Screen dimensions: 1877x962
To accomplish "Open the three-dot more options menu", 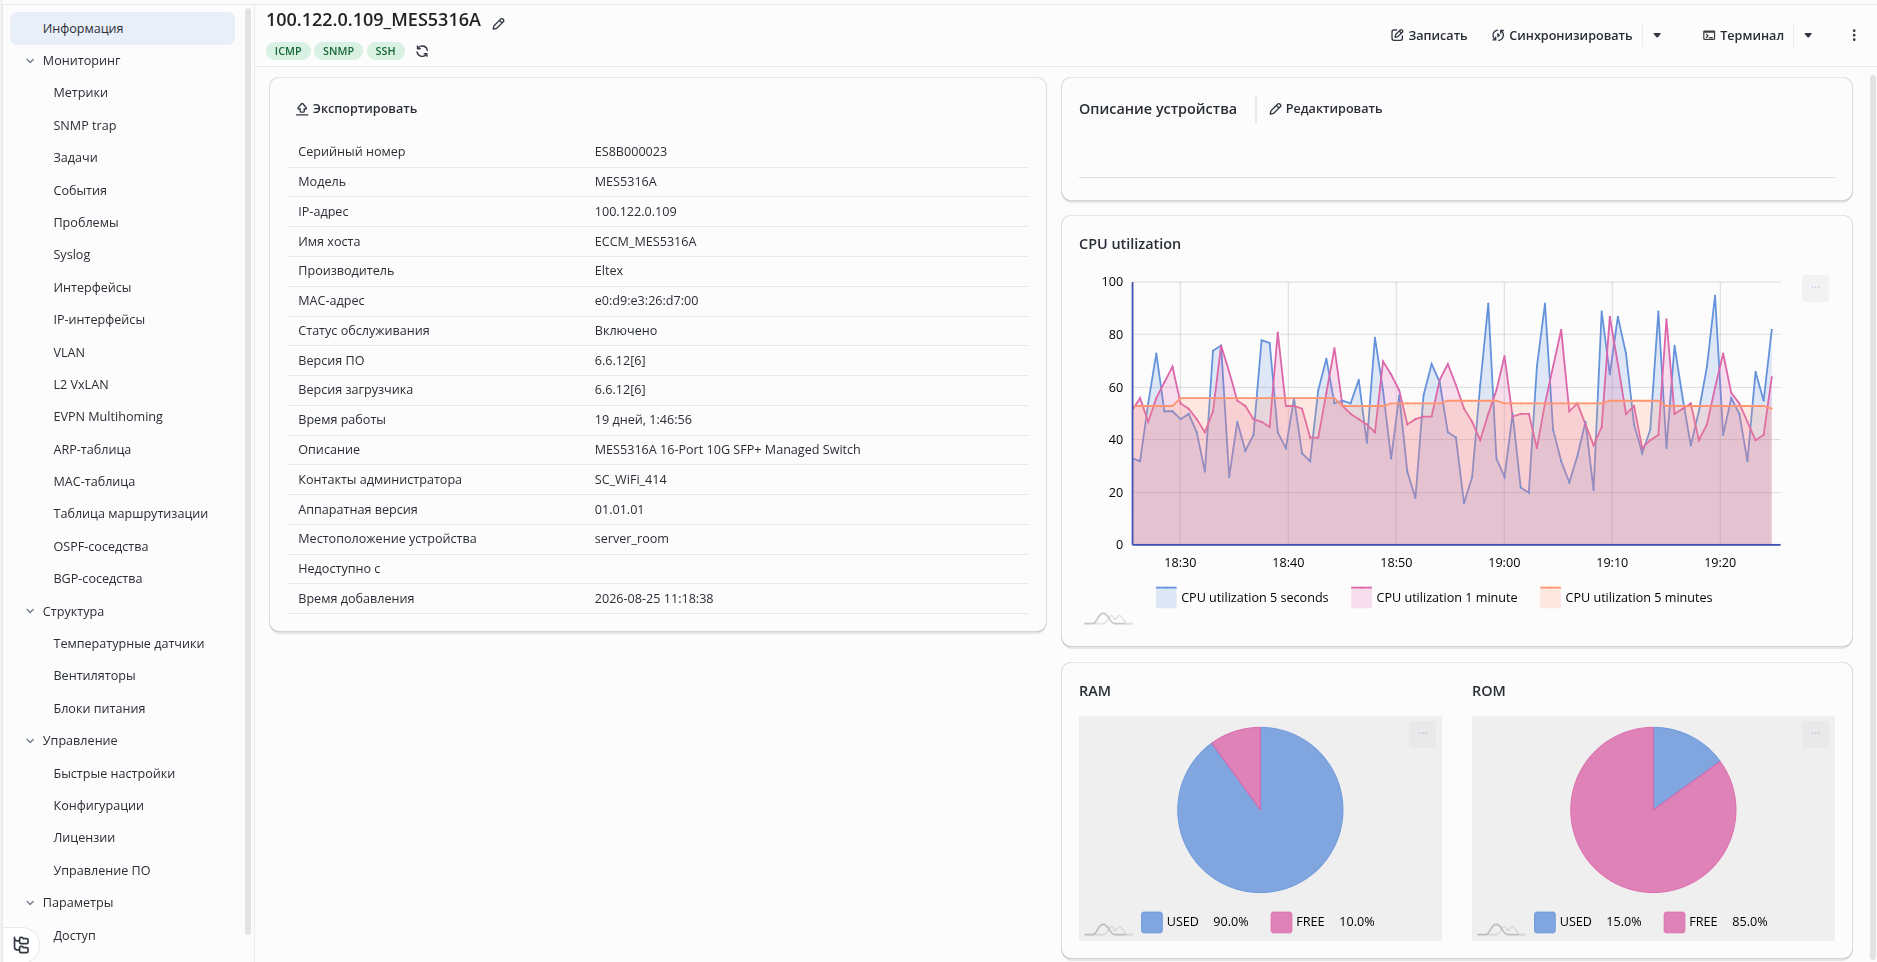I will (x=1853, y=35).
